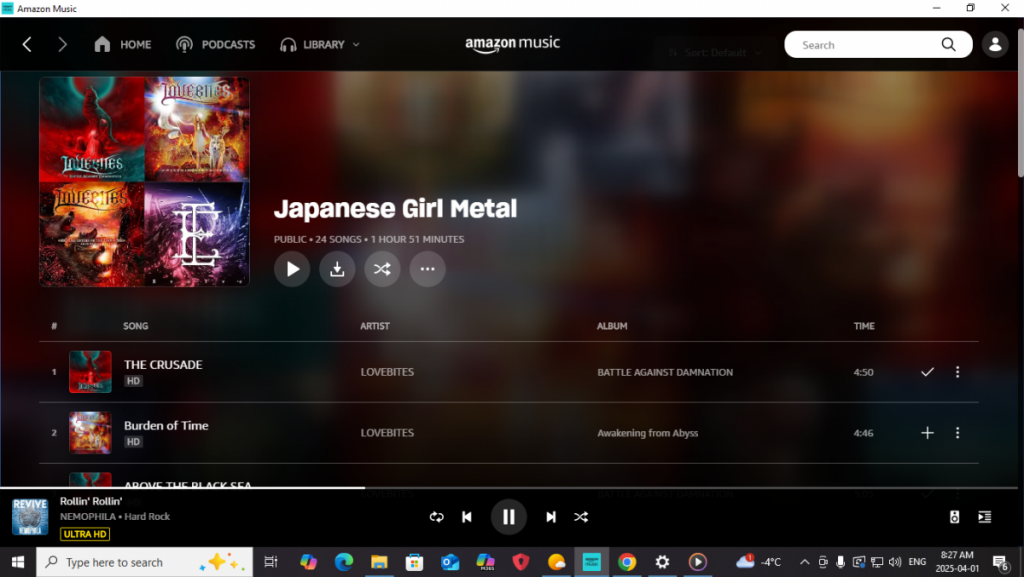Show hidden system tray icons
1024x577 pixels.
805,562
